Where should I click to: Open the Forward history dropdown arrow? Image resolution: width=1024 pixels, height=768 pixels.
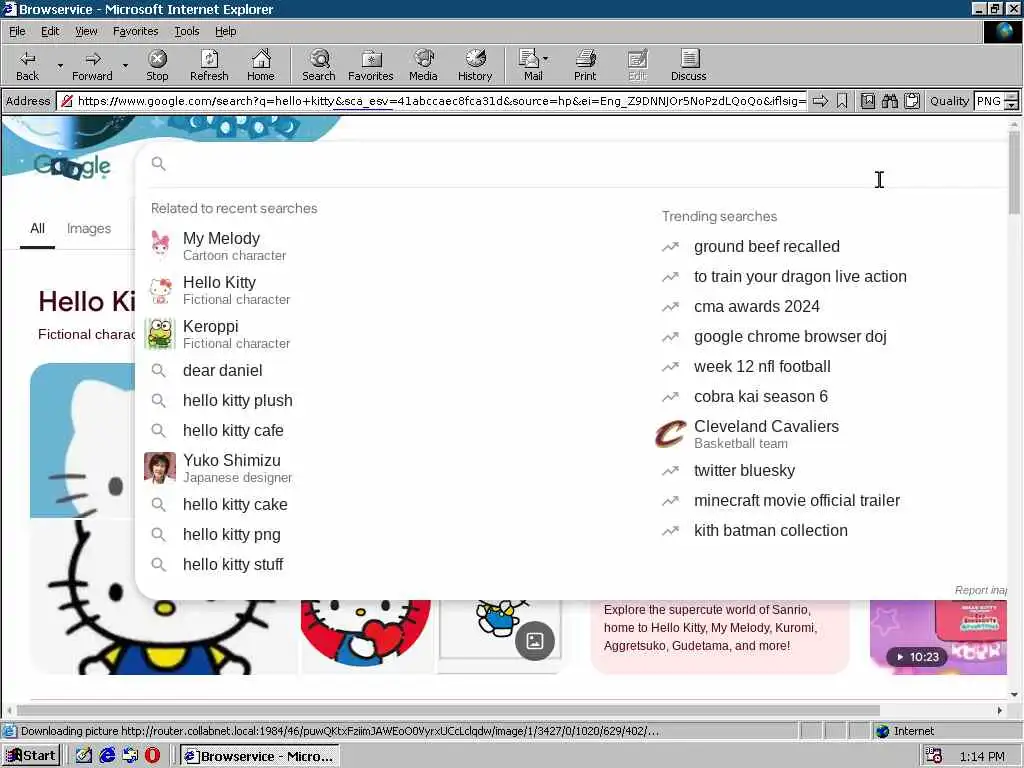[x=125, y=65]
